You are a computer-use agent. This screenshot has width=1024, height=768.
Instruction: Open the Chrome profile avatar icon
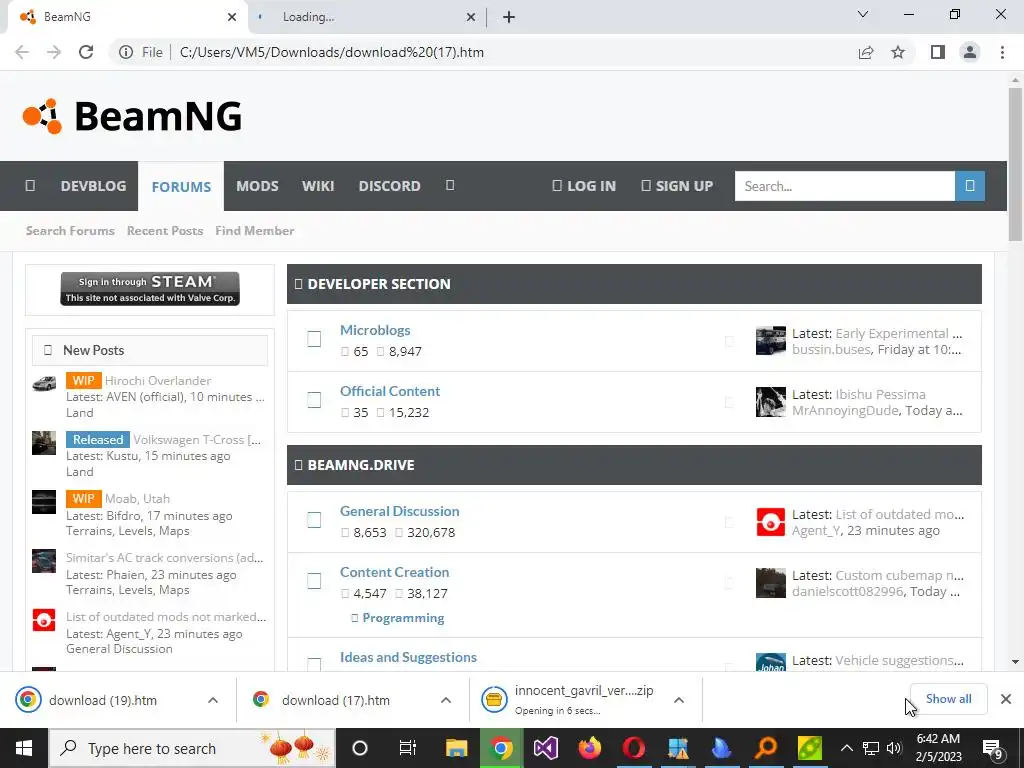tap(970, 52)
